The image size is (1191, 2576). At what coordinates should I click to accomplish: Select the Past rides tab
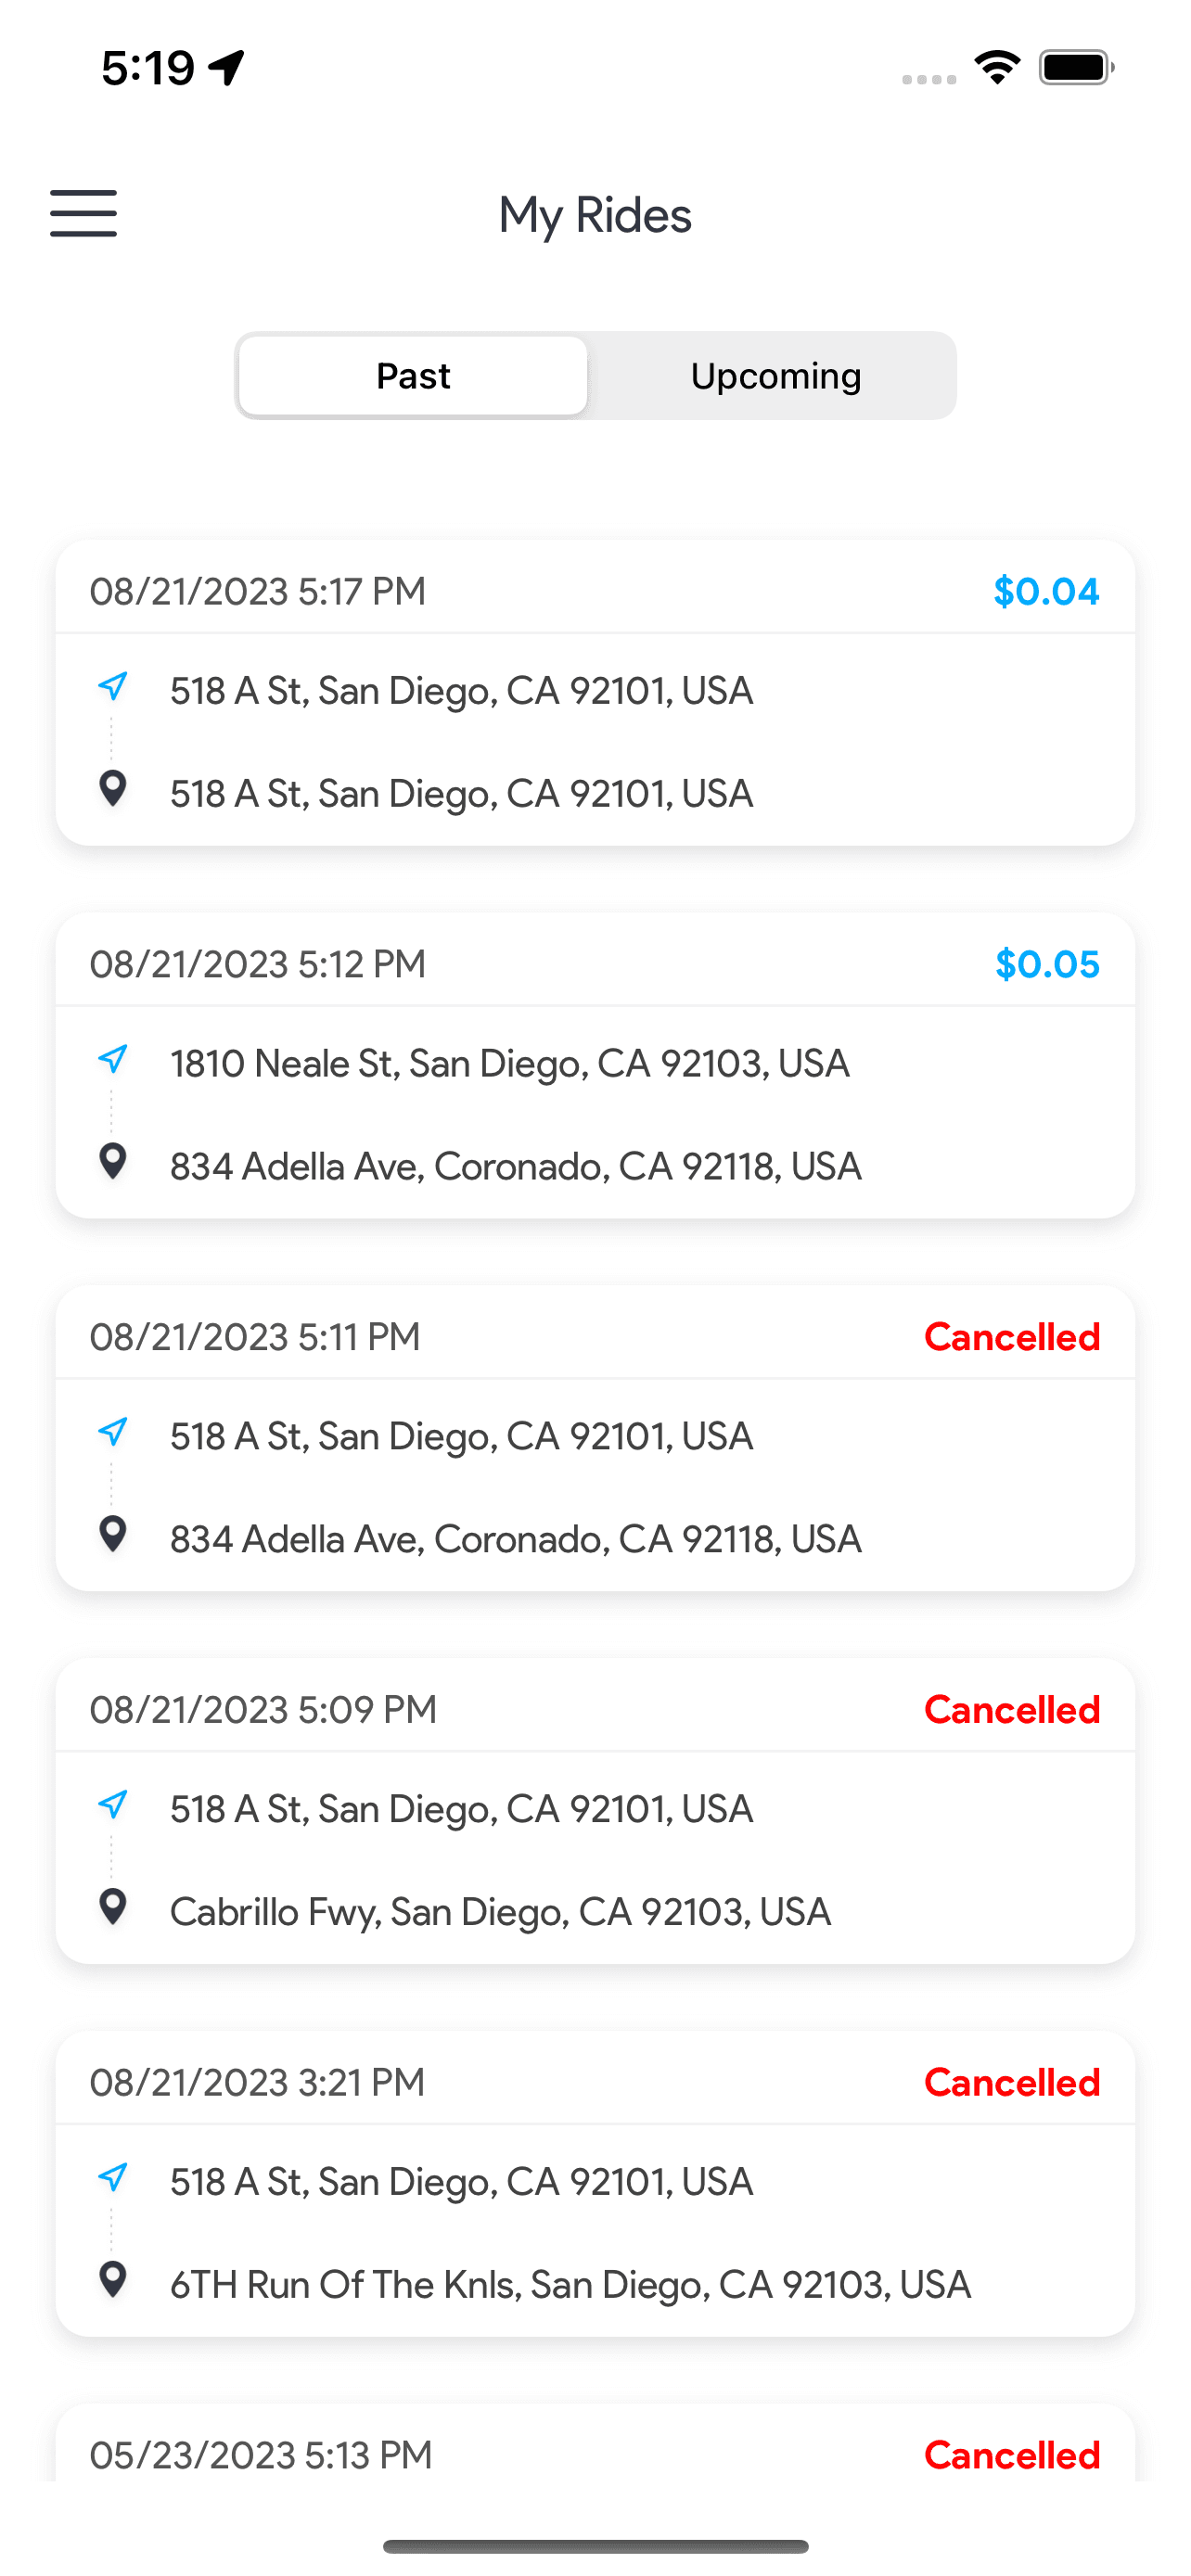click(413, 376)
